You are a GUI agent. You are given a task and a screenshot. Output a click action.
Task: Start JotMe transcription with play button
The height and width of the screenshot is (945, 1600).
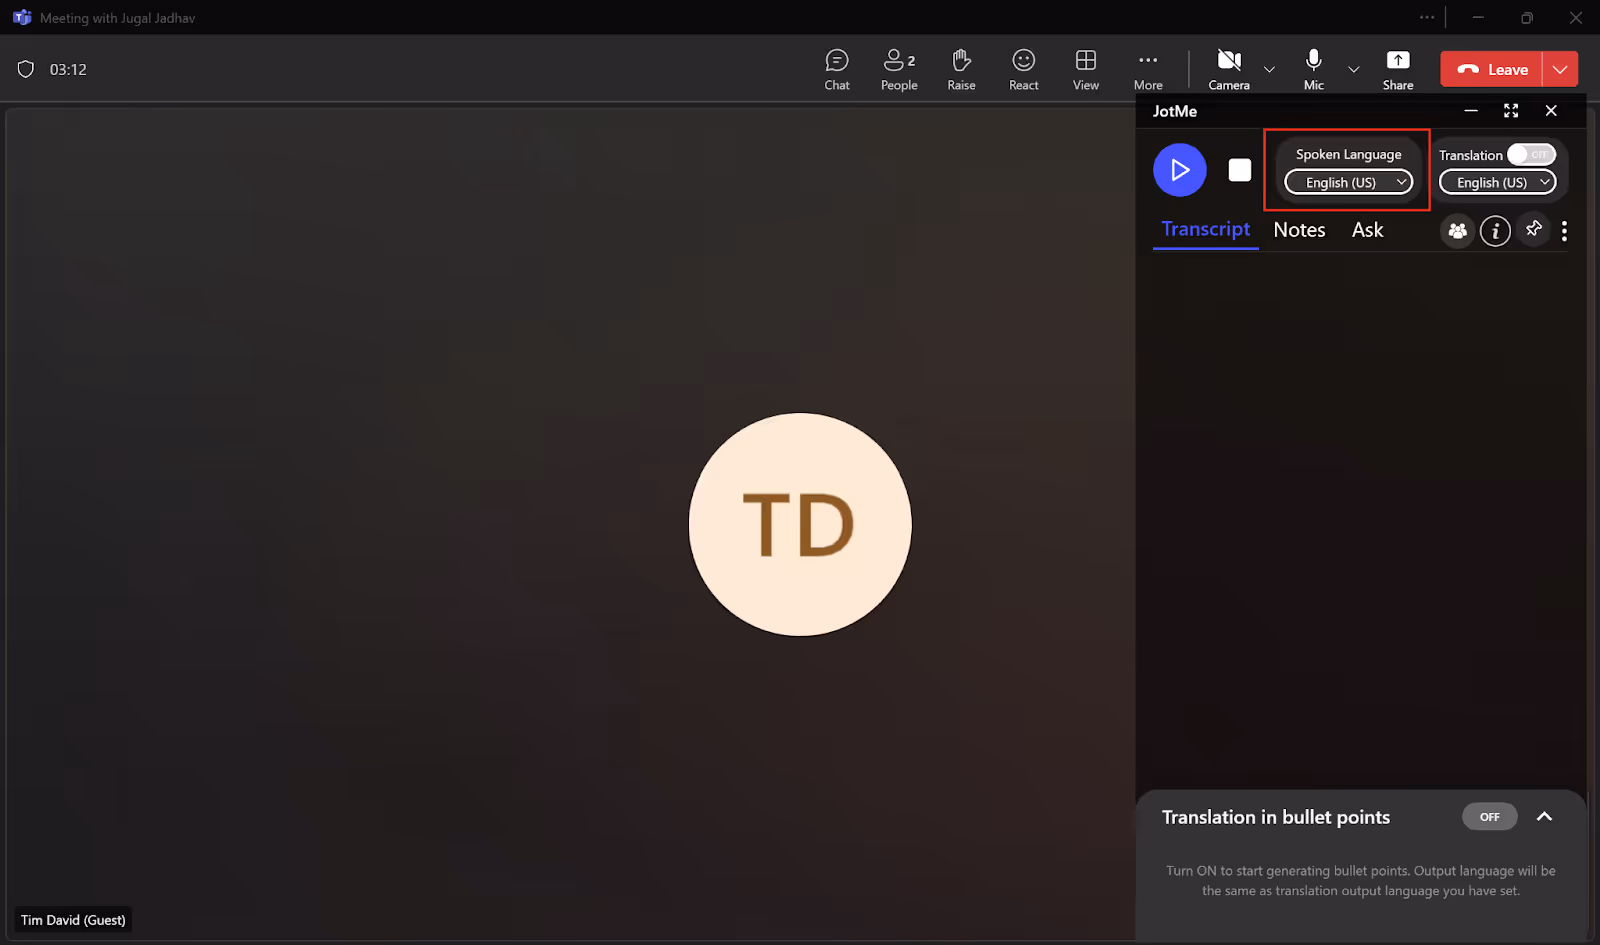pos(1180,170)
